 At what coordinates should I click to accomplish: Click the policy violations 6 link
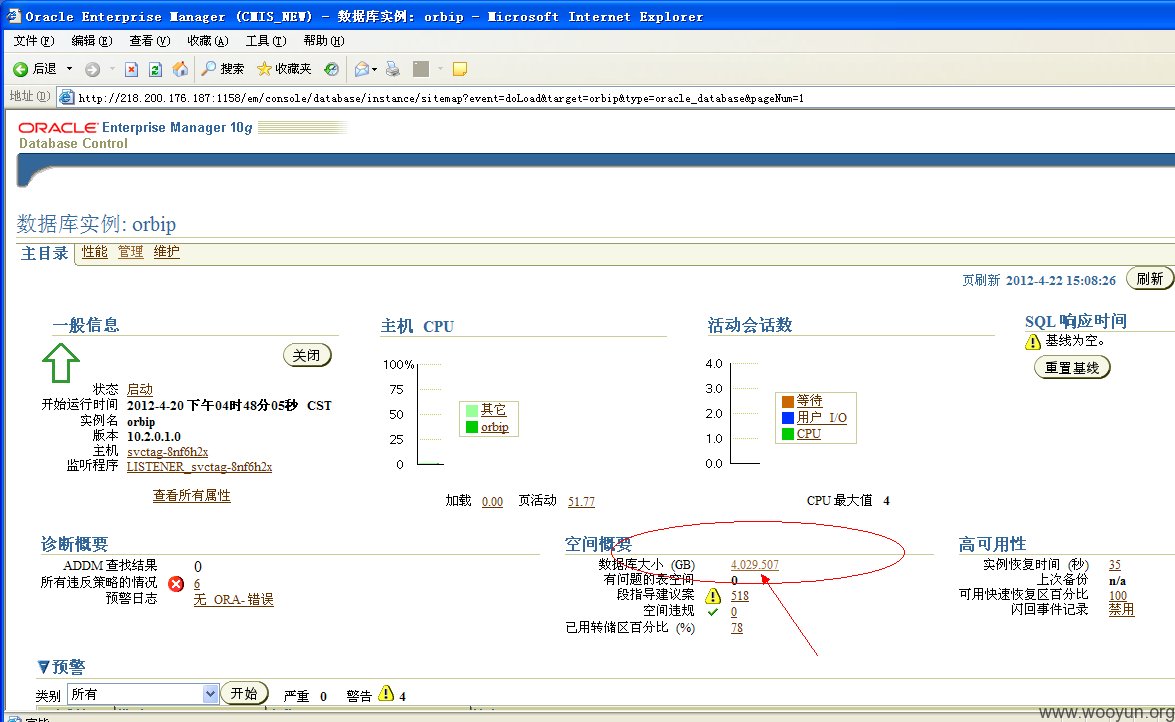click(197, 583)
